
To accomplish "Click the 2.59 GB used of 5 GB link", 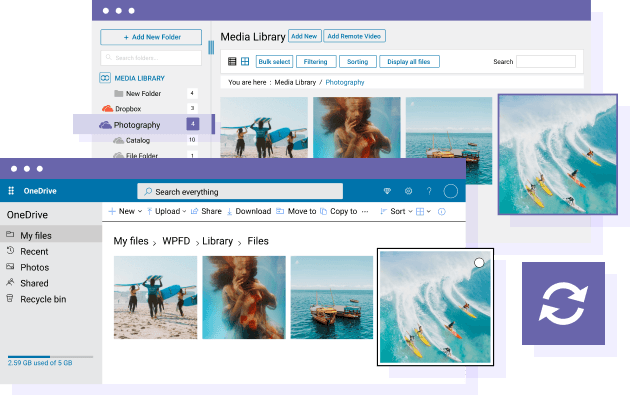I will [40, 363].
